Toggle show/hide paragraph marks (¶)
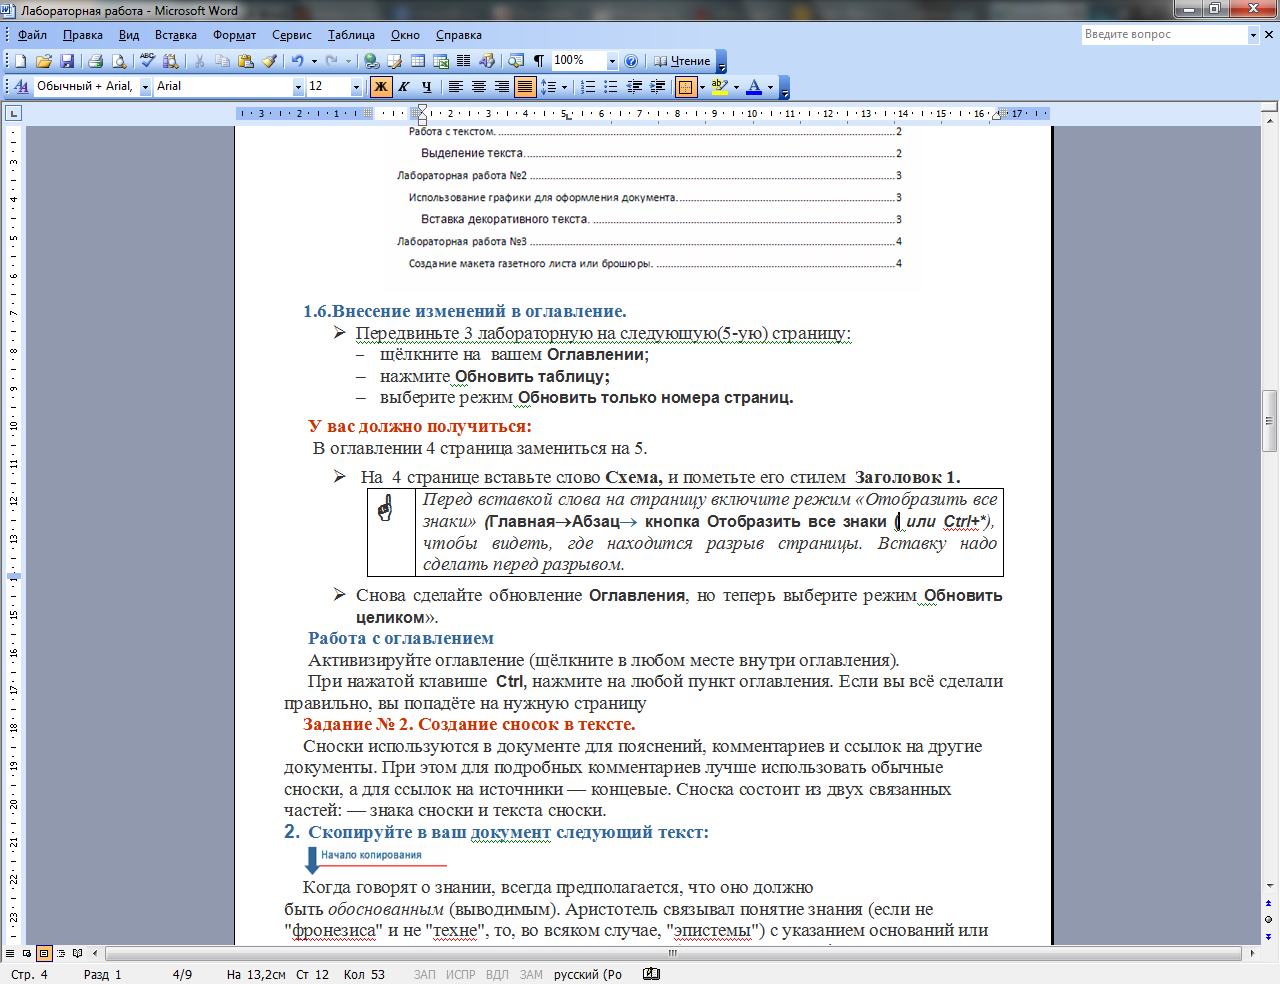The height and width of the screenshot is (984, 1280). tap(539, 61)
